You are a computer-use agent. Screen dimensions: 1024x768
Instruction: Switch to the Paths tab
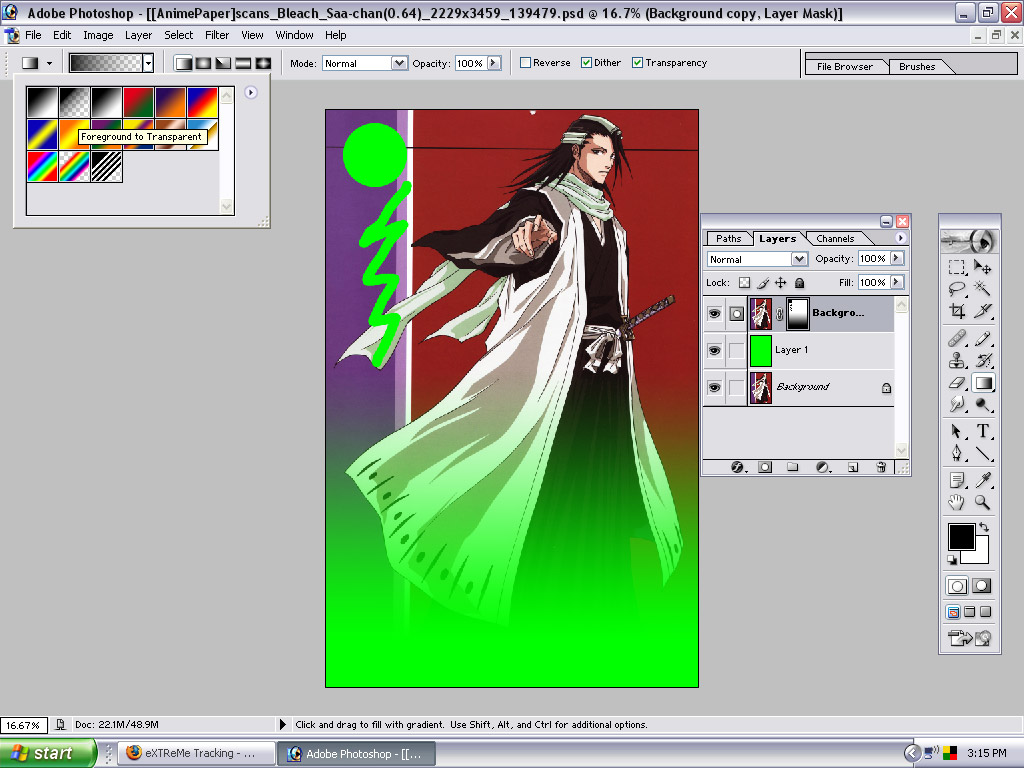[x=728, y=239]
